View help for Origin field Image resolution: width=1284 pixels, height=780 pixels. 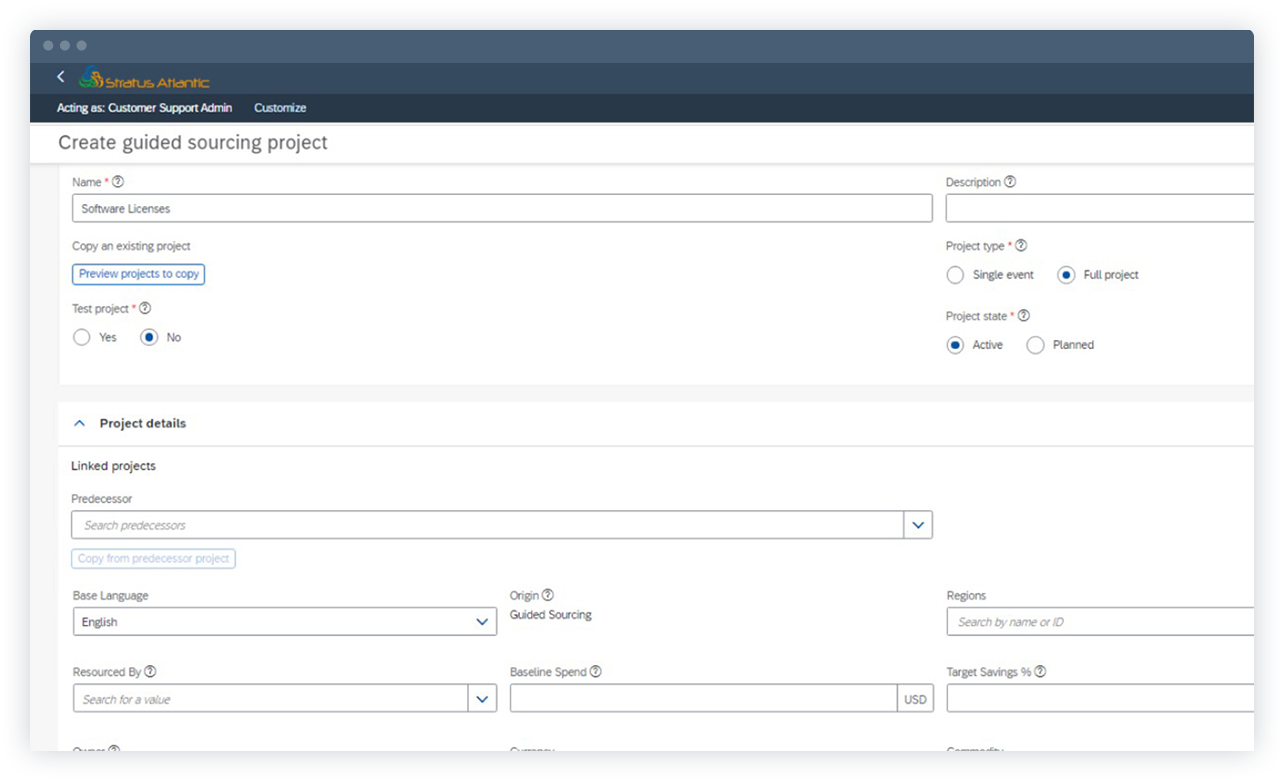[x=547, y=594]
